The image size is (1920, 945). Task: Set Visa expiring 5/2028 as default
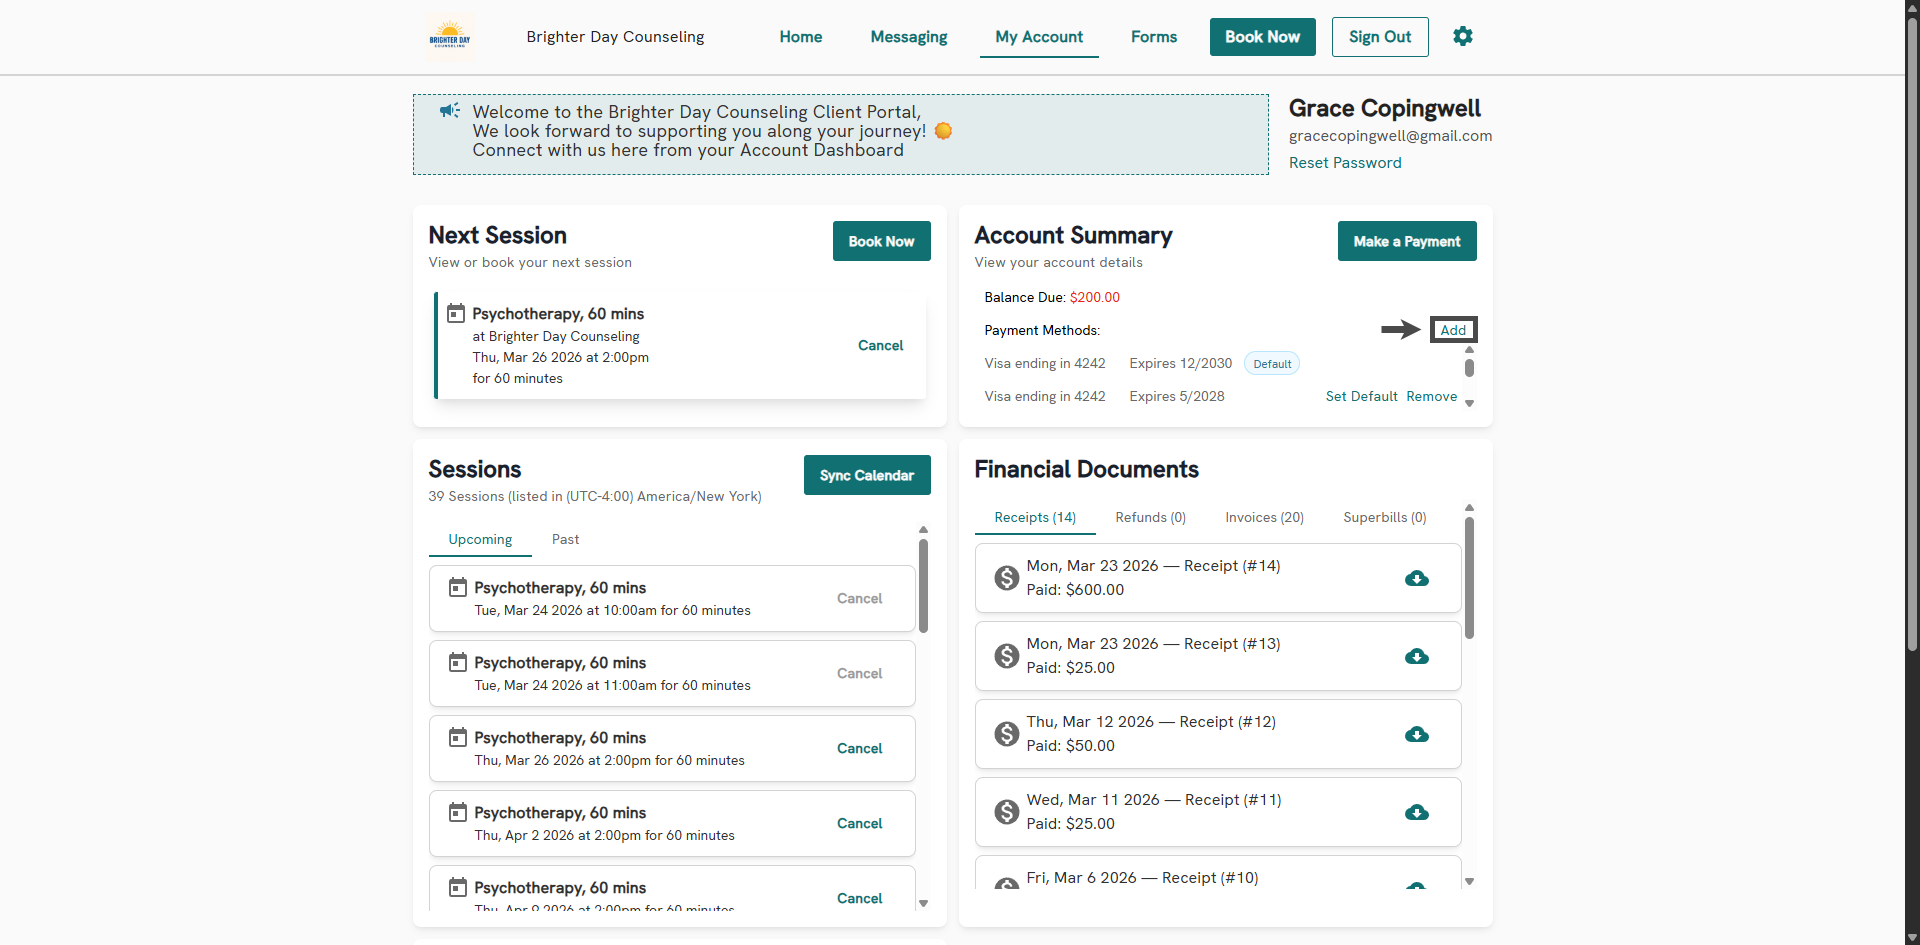[x=1361, y=397]
